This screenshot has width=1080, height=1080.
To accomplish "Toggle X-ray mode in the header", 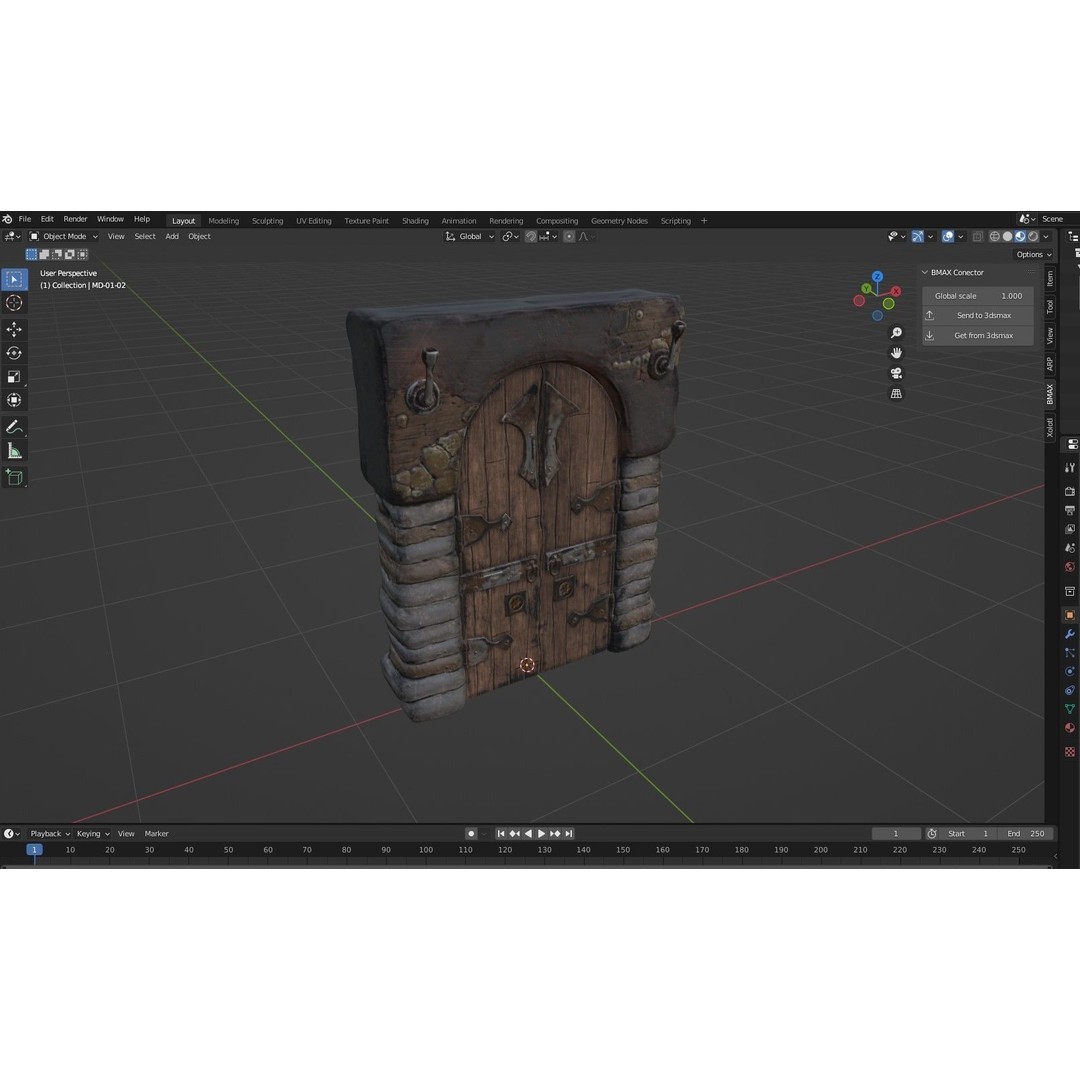I will pos(977,236).
